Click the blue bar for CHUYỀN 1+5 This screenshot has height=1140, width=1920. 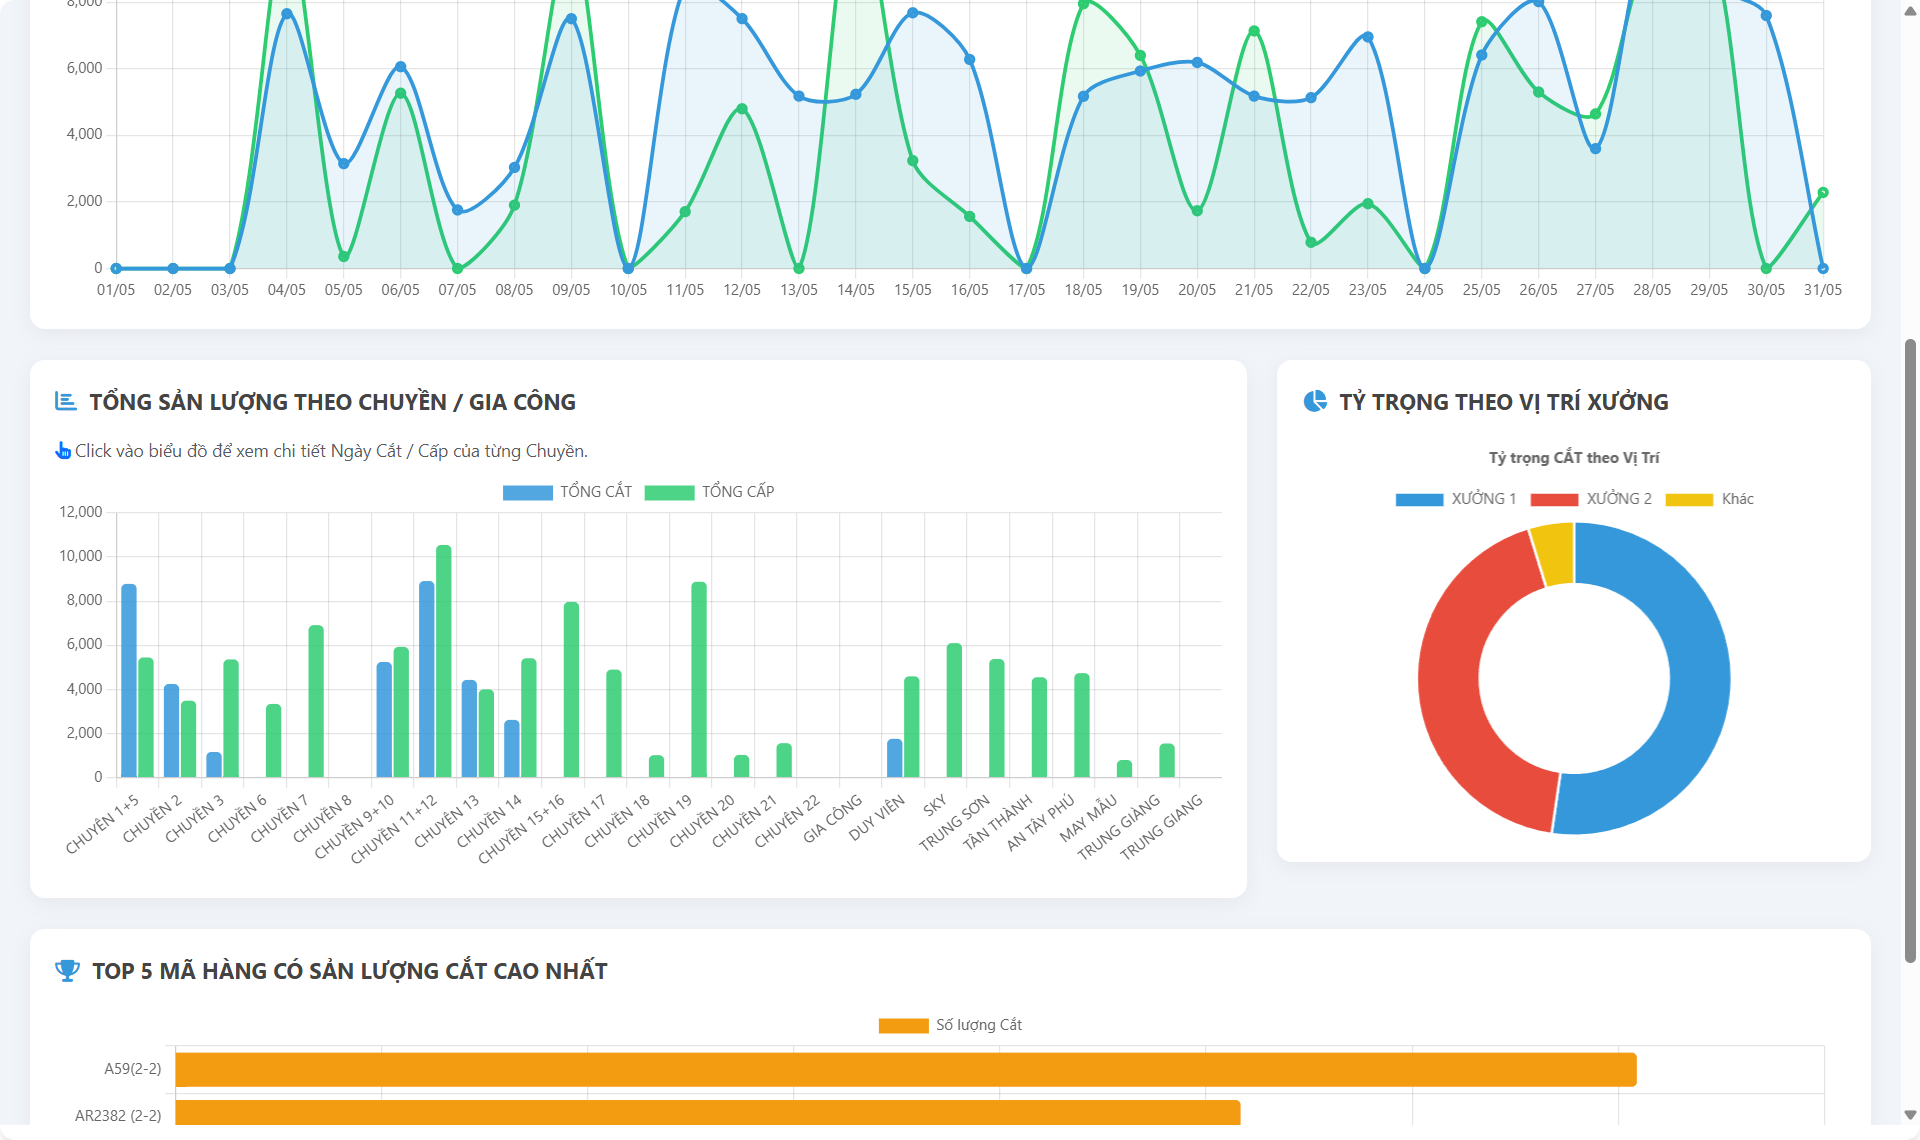[x=129, y=681]
